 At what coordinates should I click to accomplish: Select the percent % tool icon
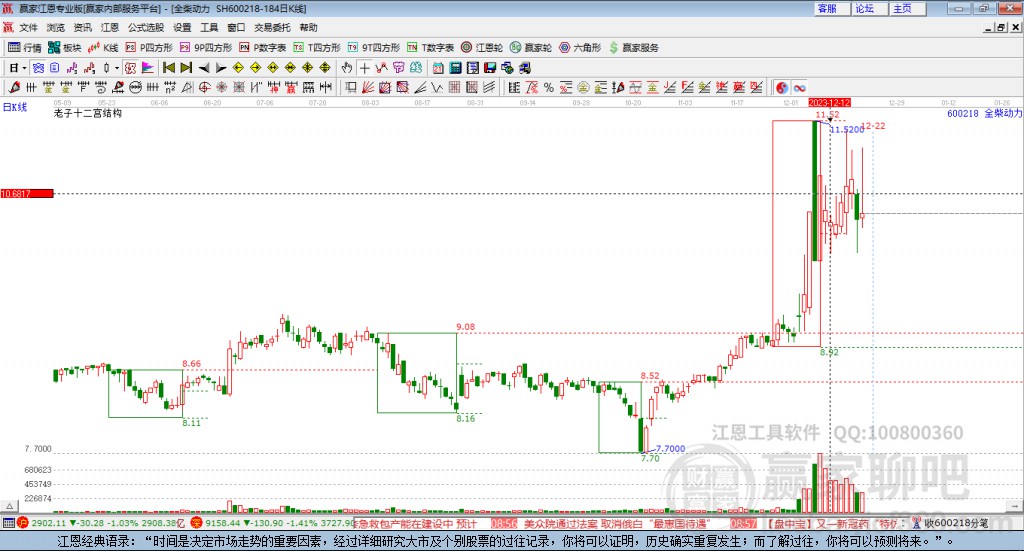click(549, 87)
